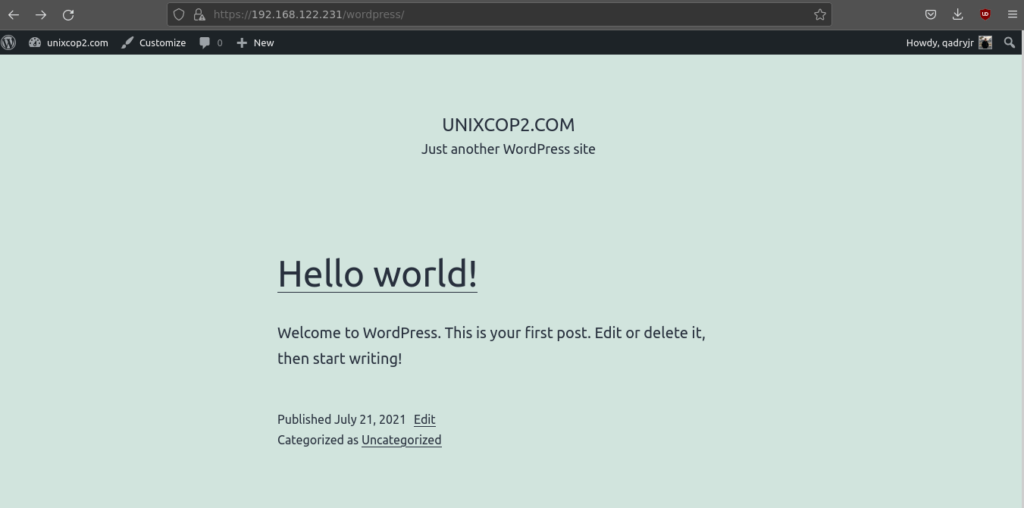Open the admin bar search magnifier
This screenshot has height=508, width=1024.
point(1009,42)
